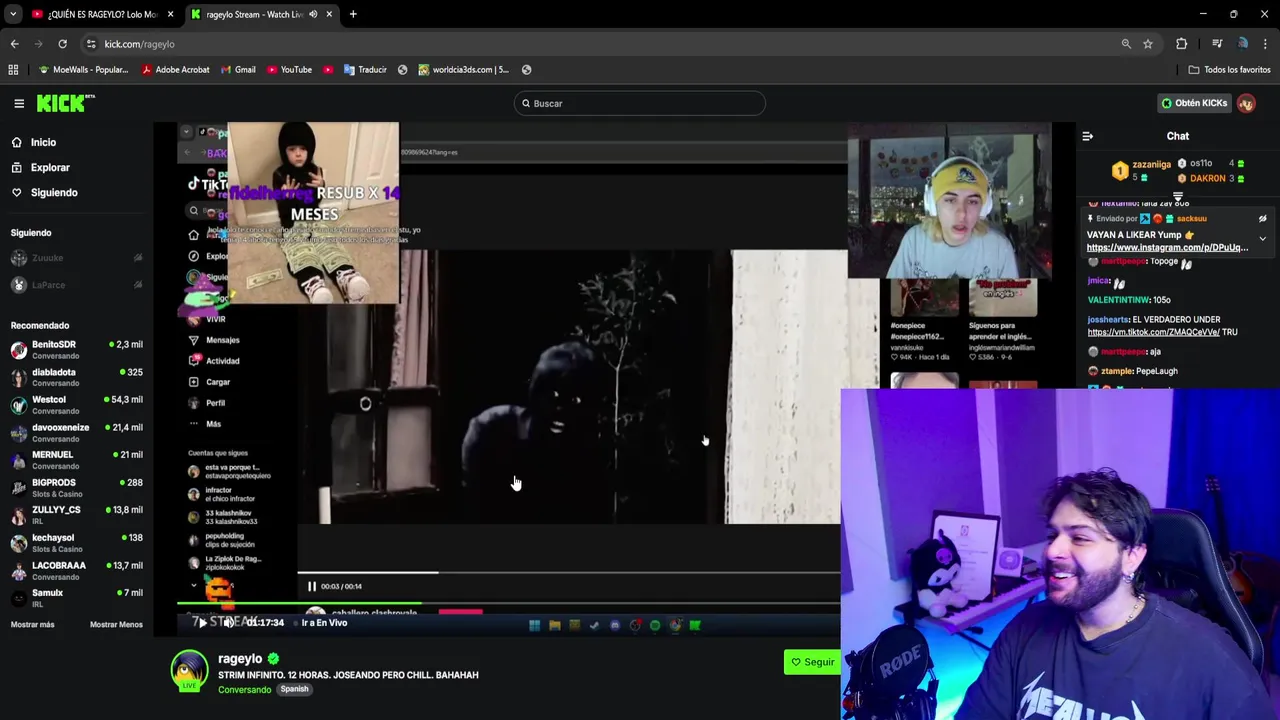This screenshot has width=1280, height=720.
Task: Click the Obtén KICKs button
Action: [1194, 103]
